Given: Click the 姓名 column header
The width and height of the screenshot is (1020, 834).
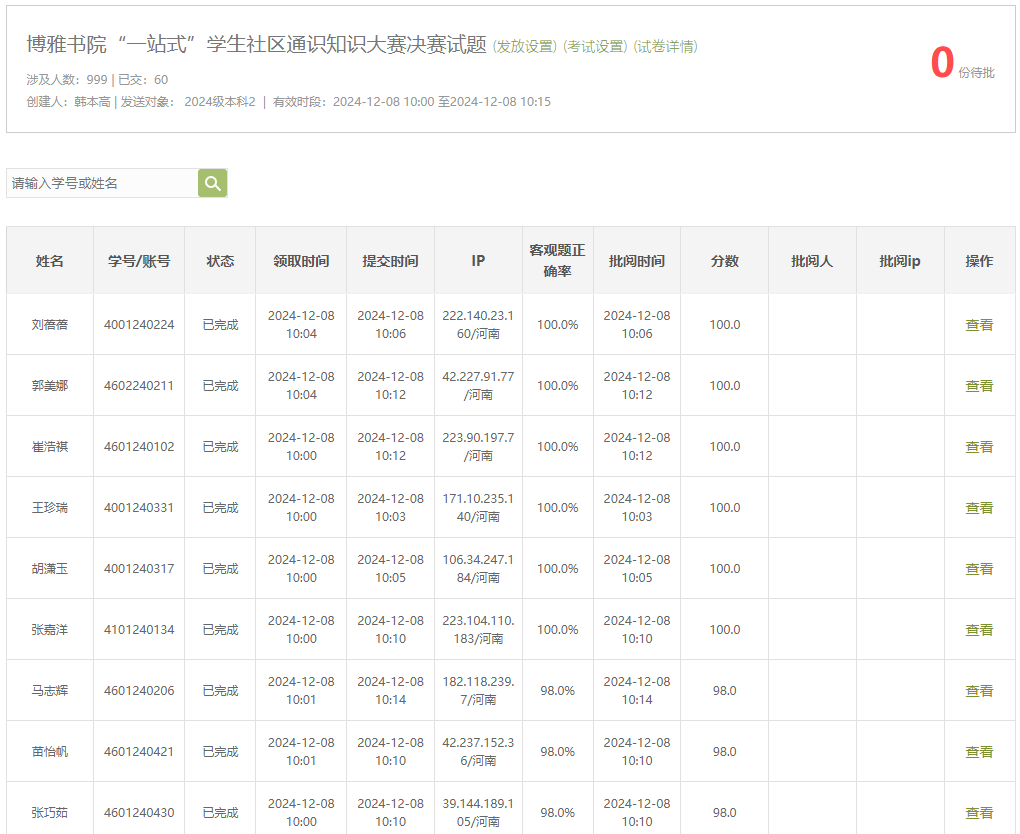Looking at the screenshot, I should [50, 261].
